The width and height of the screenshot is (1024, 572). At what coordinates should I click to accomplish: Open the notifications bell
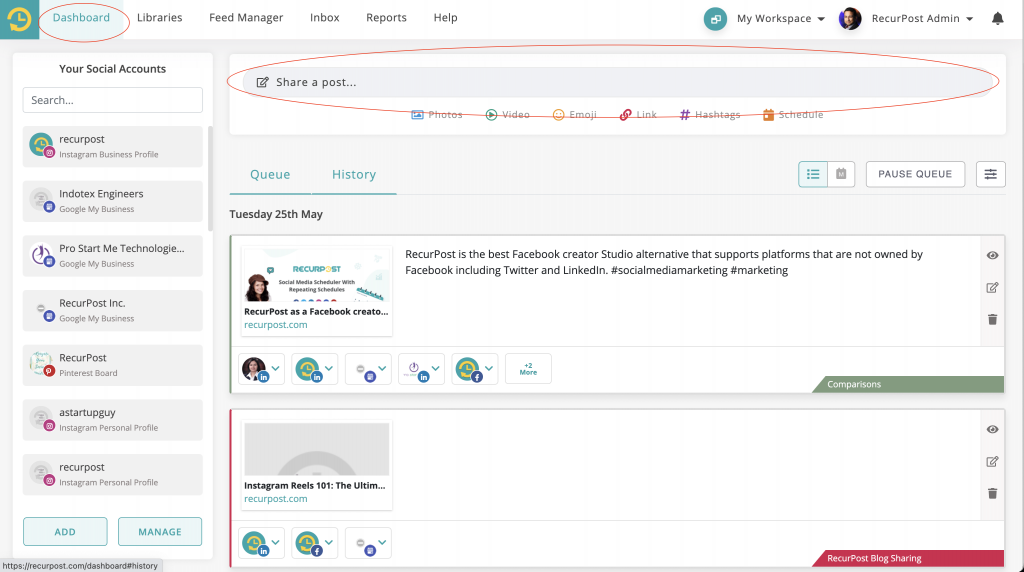997,18
